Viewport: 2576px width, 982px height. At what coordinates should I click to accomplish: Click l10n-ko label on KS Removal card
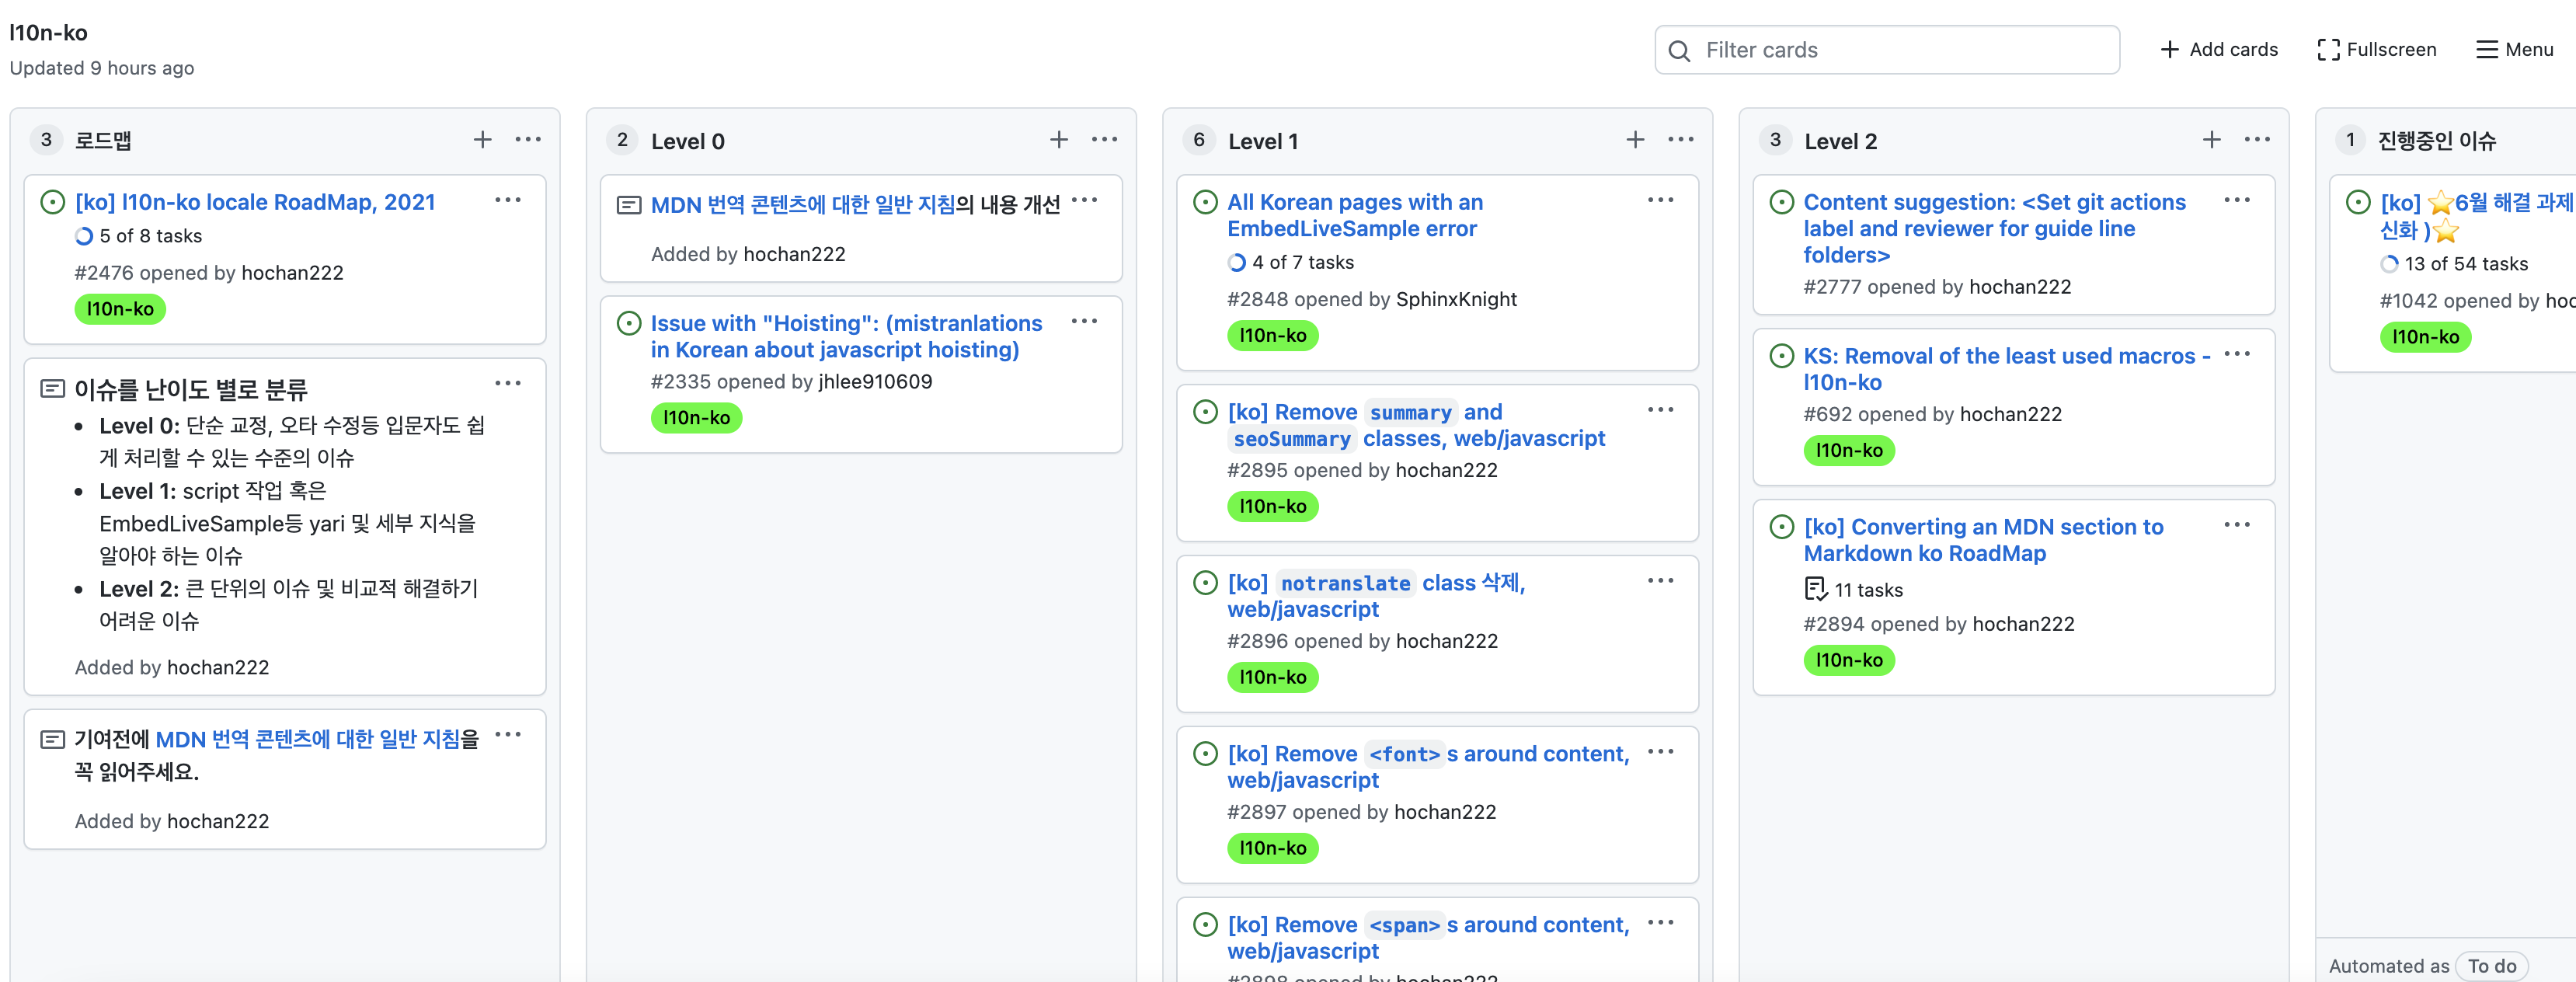(1848, 450)
